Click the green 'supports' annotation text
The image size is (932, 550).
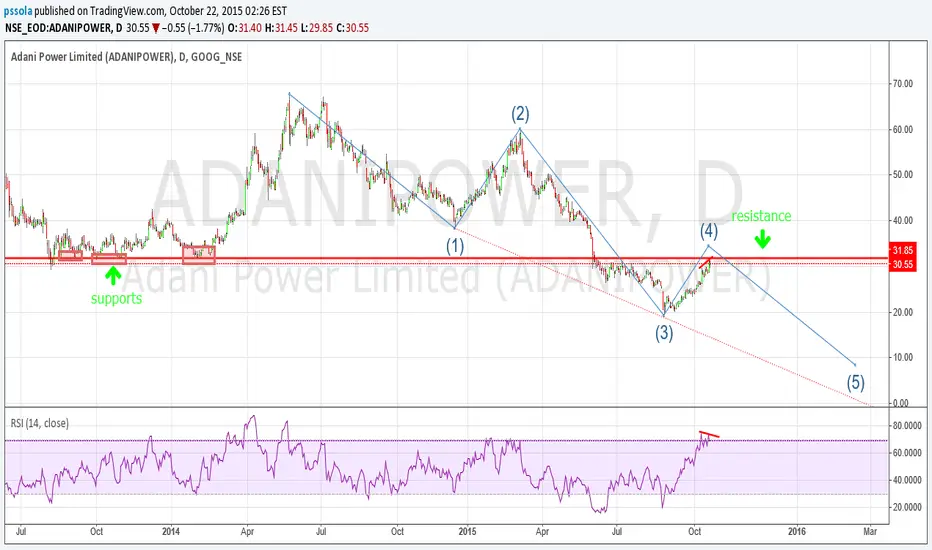click(x=116, y=298)
